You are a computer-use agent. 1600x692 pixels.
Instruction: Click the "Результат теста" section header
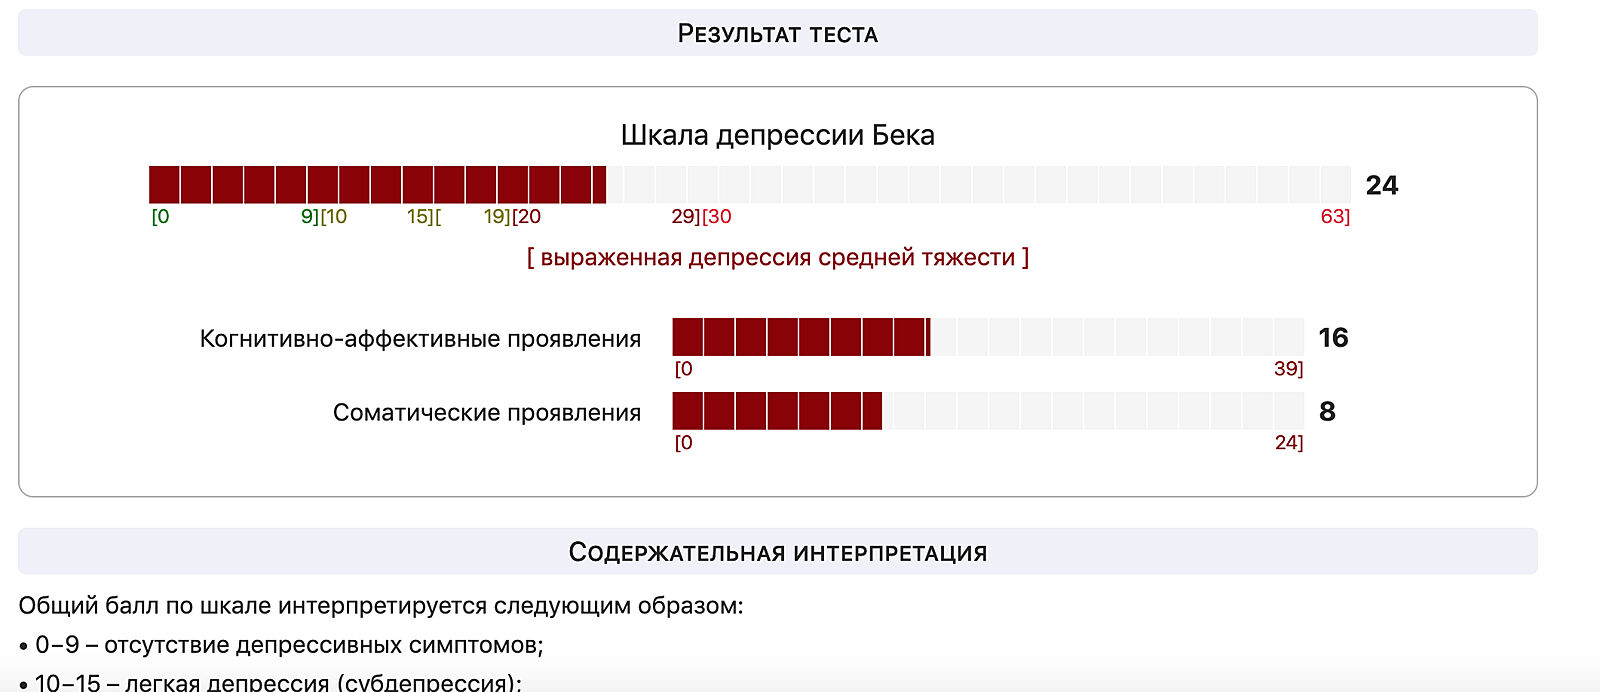tap(777, 34)
